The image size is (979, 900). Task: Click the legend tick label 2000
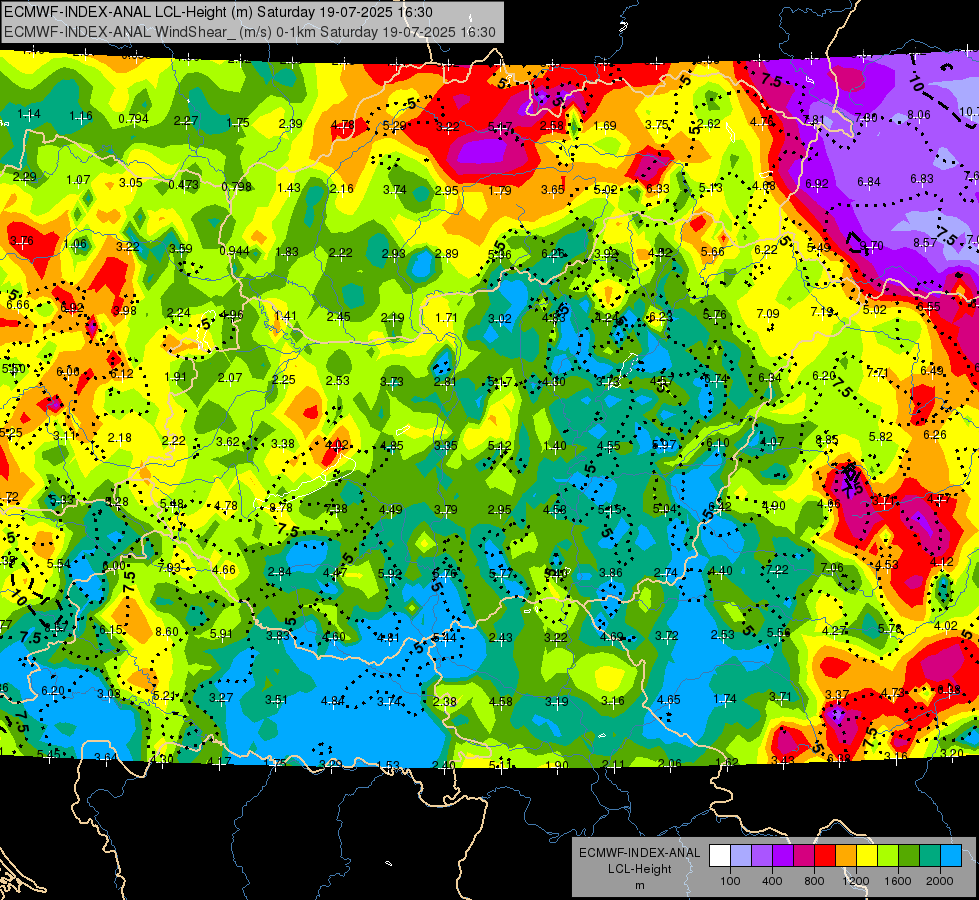tap(939, 881)
